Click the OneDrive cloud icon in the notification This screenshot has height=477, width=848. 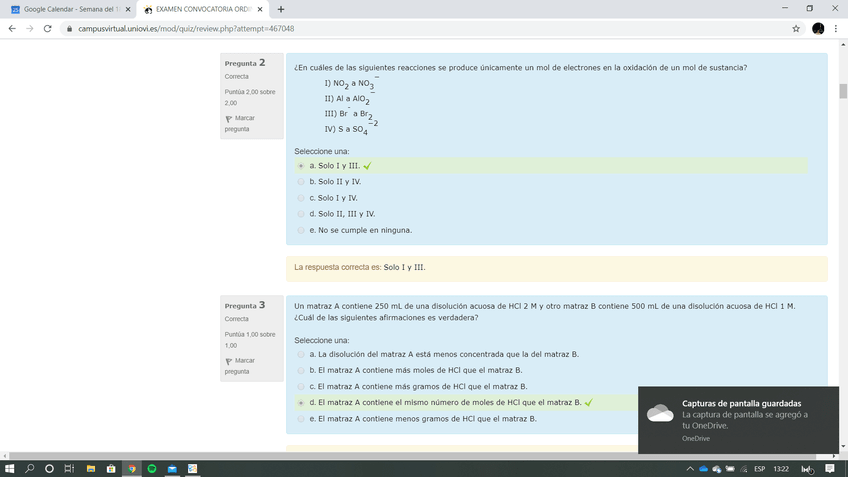click(660, 414)
